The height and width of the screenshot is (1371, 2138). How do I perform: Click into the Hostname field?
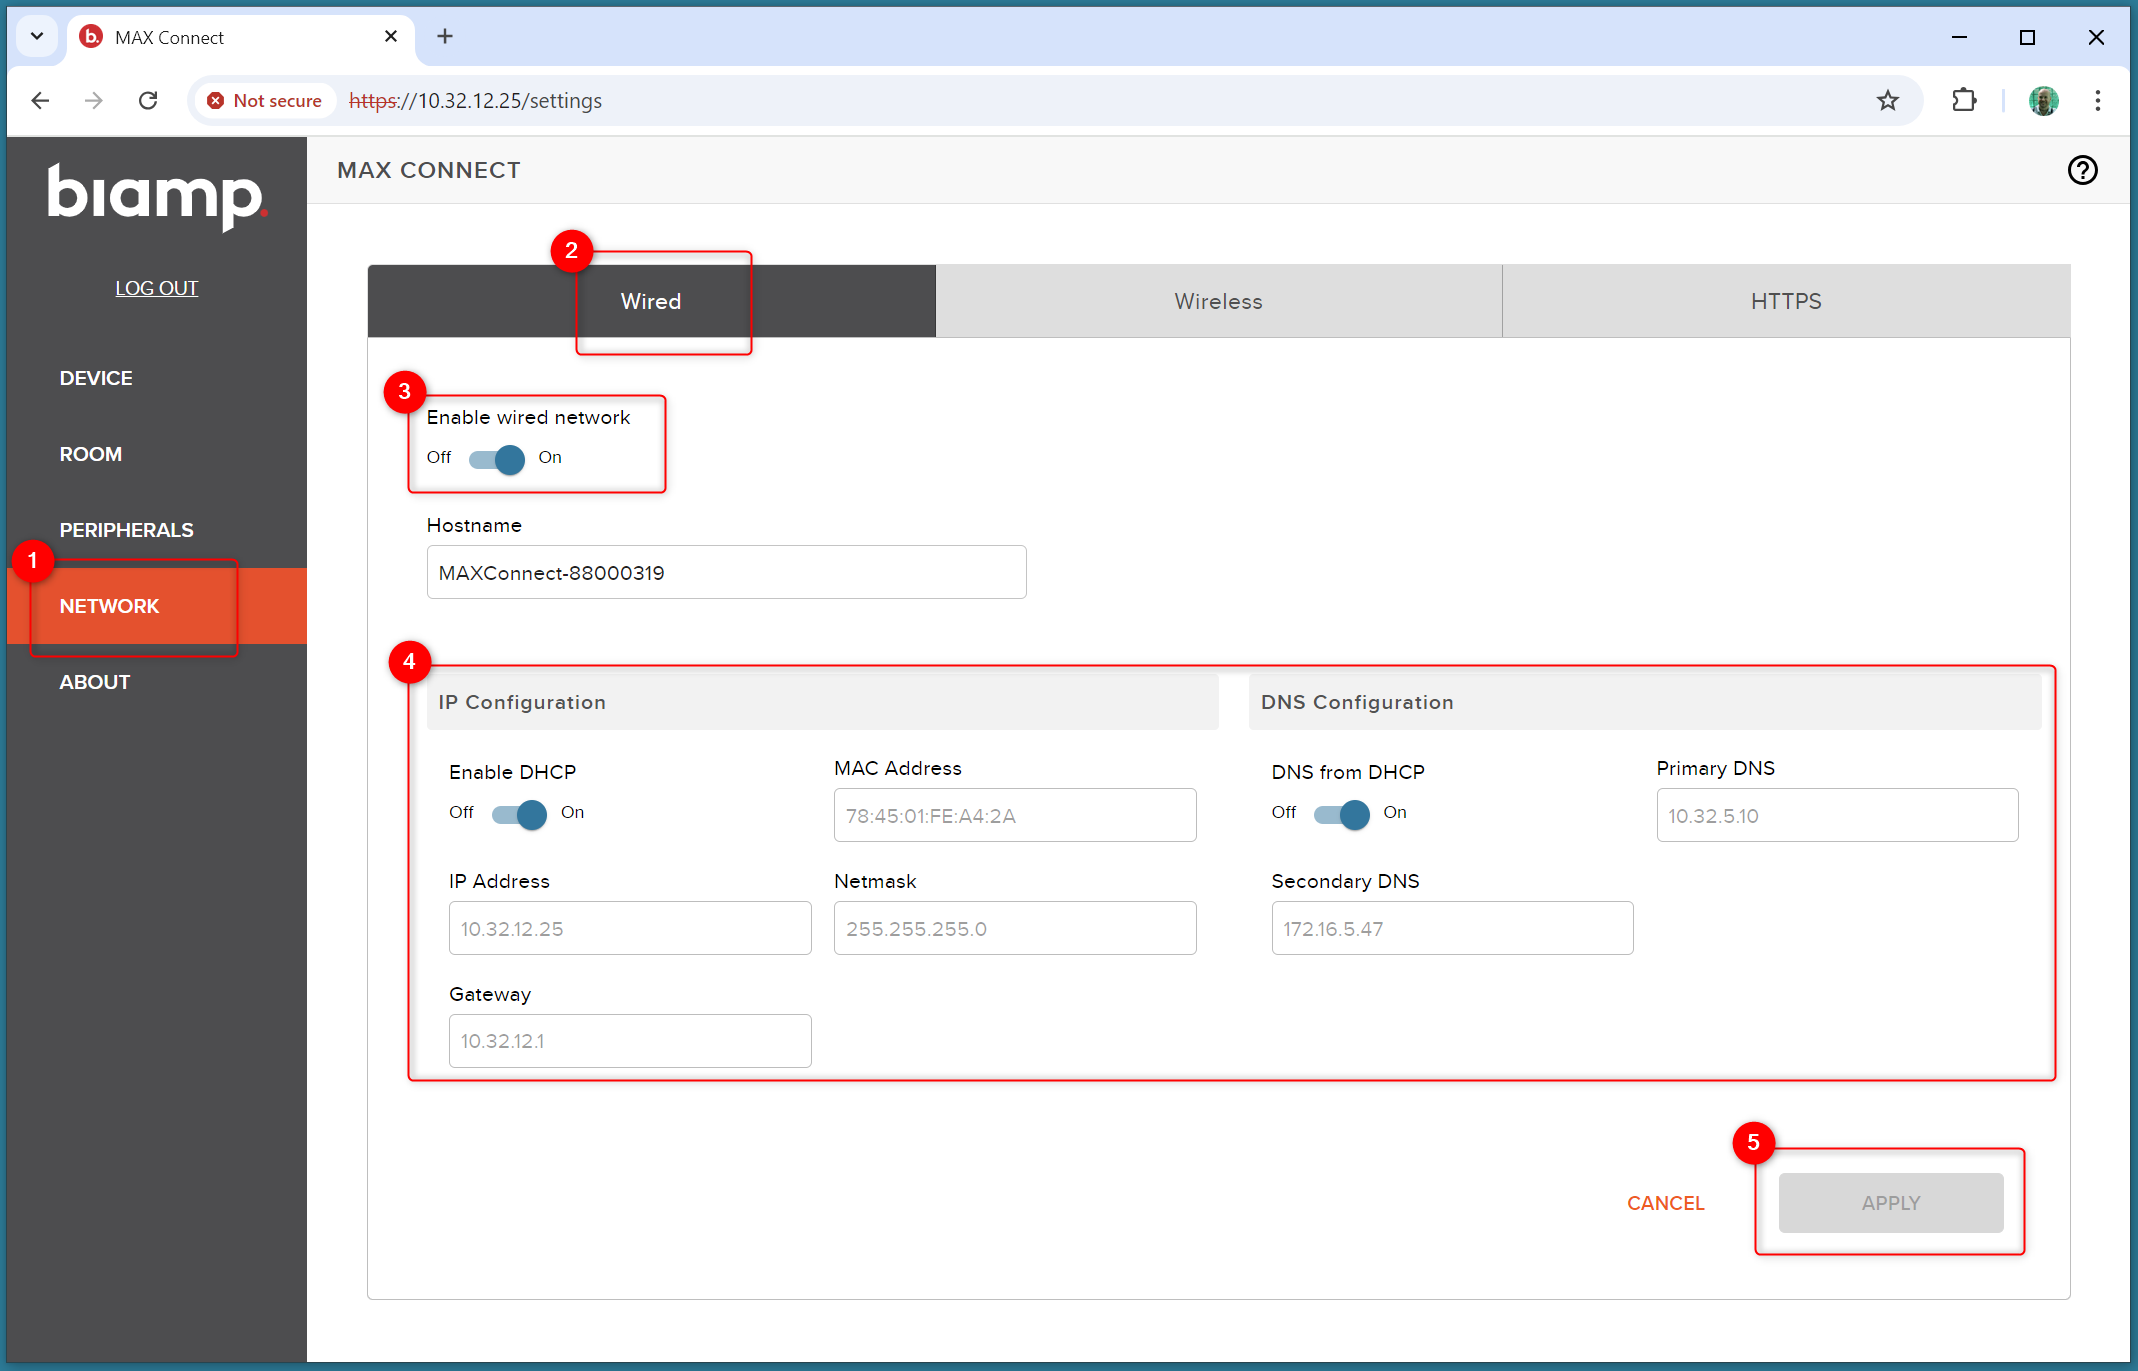[x=726, y=572]
